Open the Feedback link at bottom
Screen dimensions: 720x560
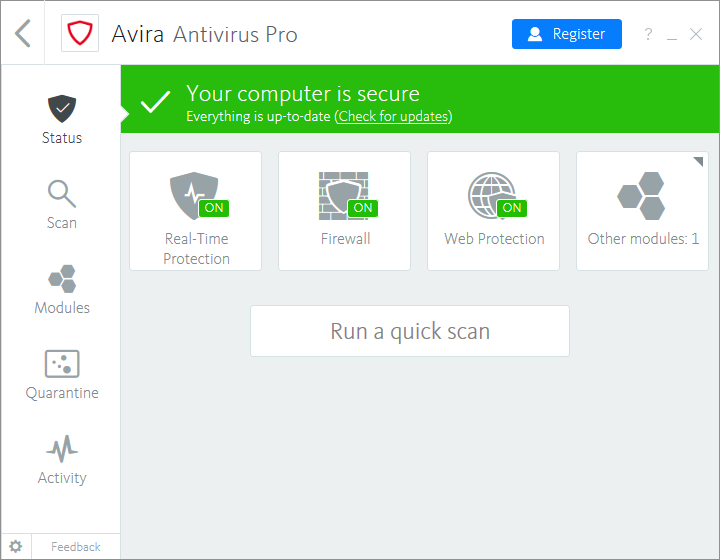click(76, 547)
